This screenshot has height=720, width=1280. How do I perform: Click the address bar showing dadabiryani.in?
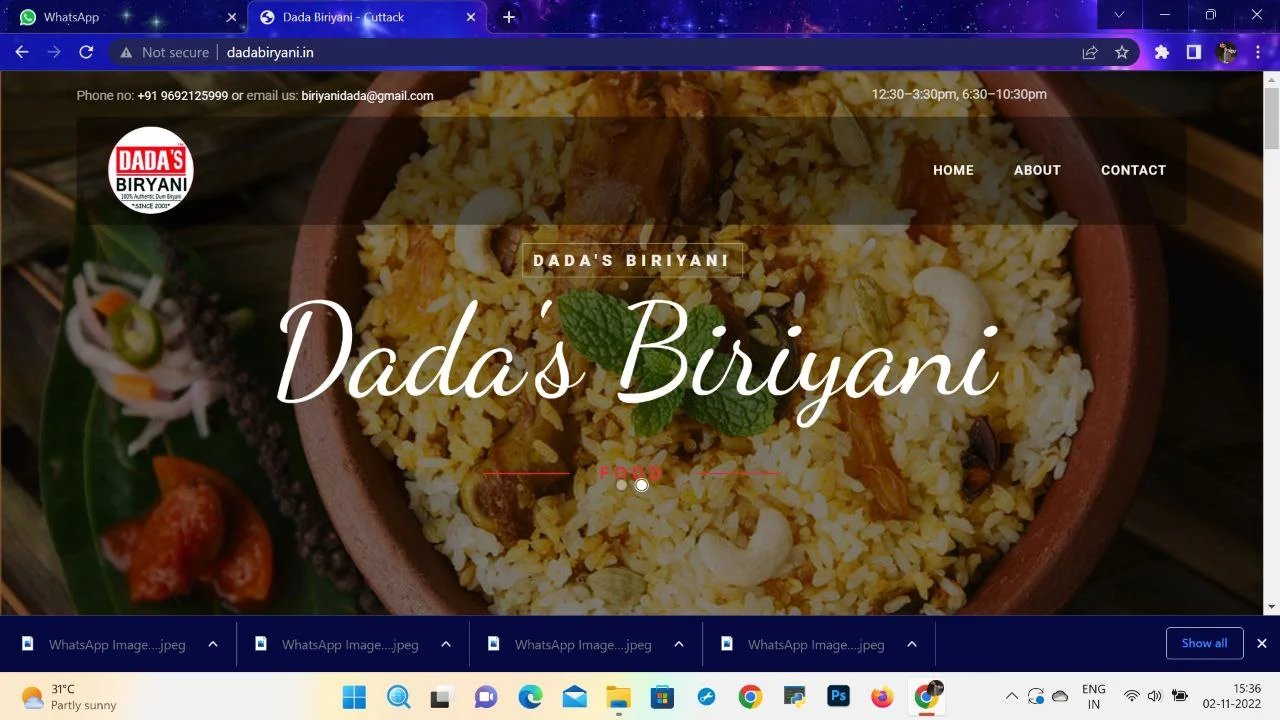click(600, 52)
